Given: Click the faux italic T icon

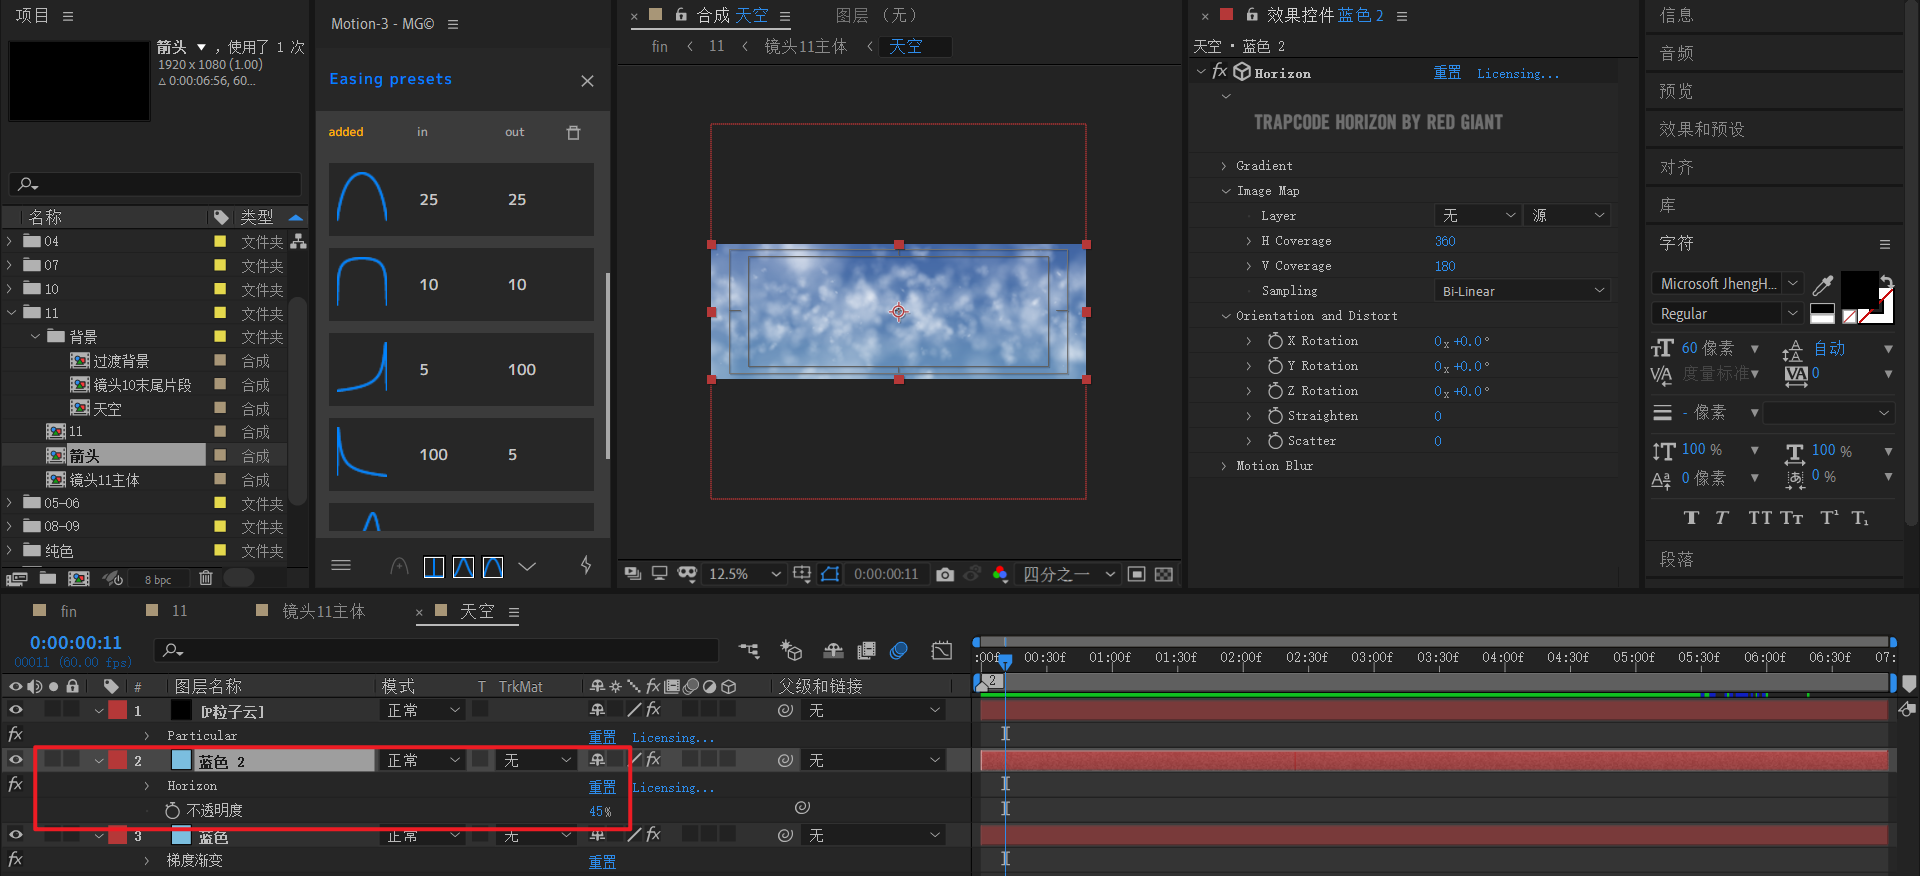Looking at the screenshot, I should click(1721, 517).
